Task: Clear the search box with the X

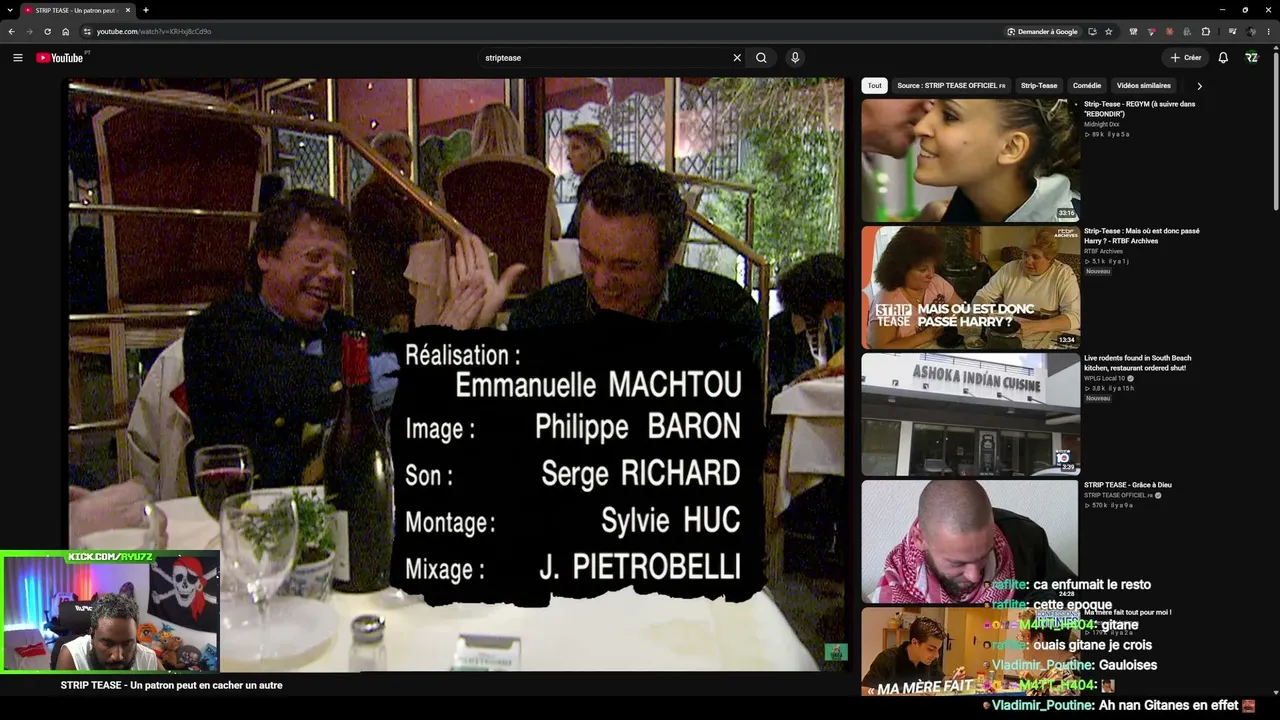Action: (x=737, y=58)
